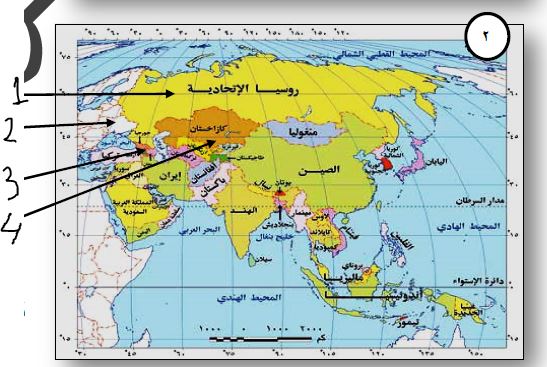The image size is (547, 367).
Task: Click the circled number ٢ badge
Action: pyautogui.click(x=487, y=36)
